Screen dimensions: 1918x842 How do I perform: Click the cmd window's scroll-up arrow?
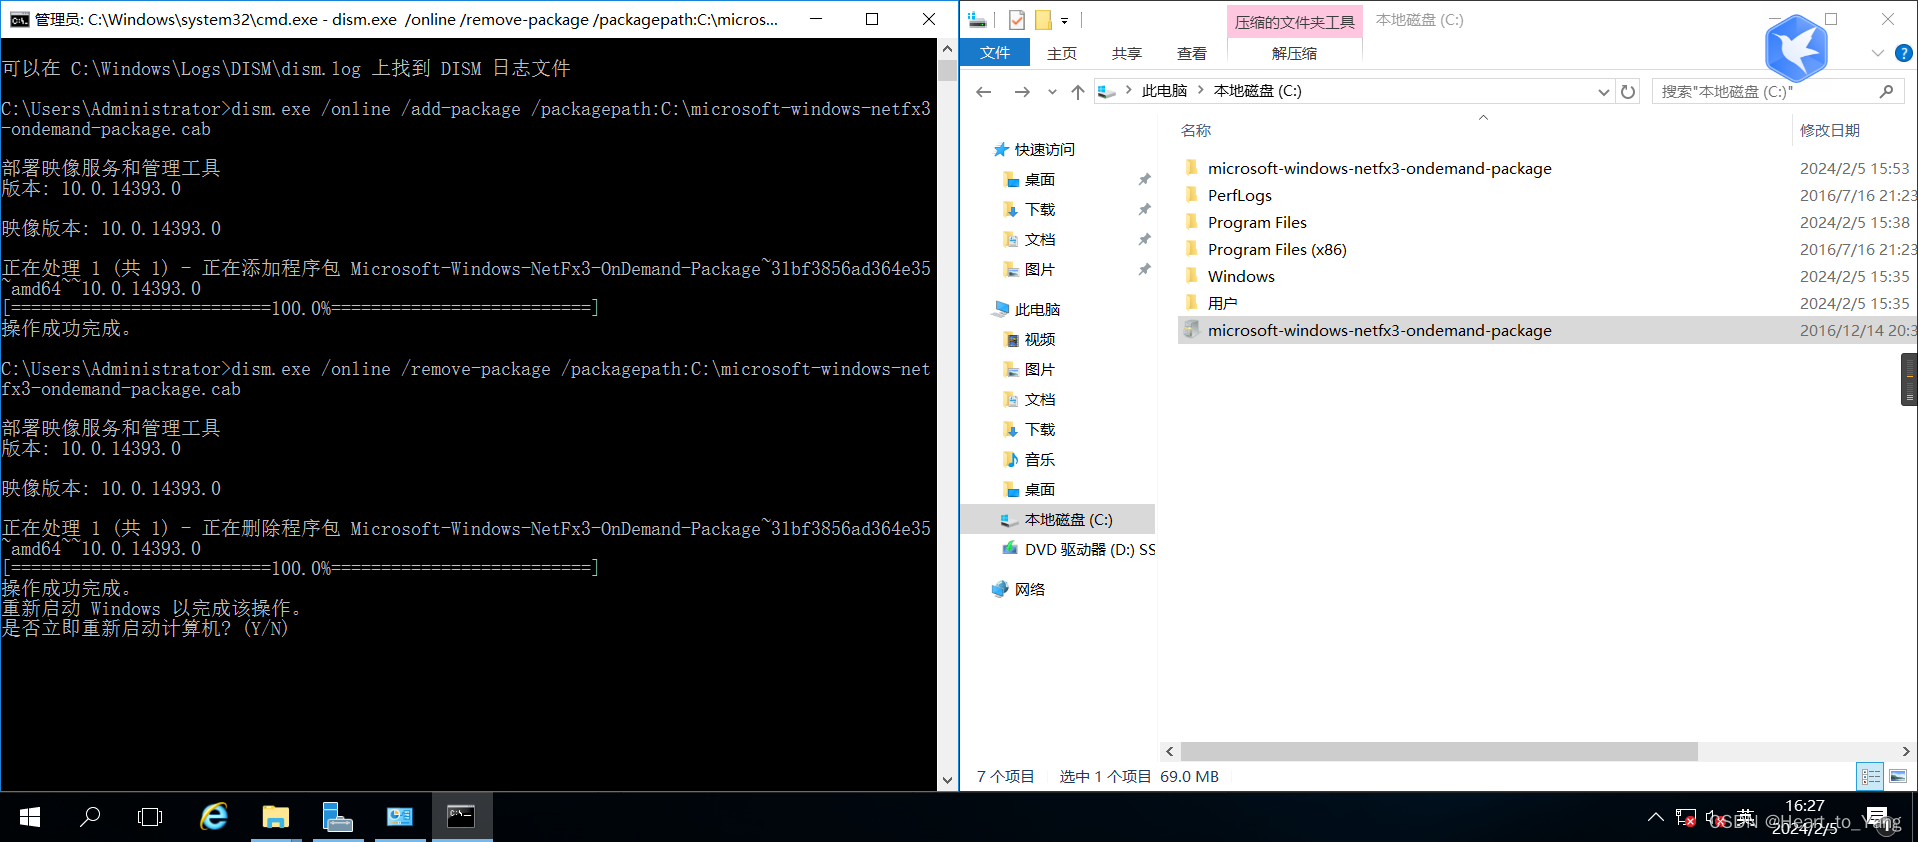tap(947, 49)
